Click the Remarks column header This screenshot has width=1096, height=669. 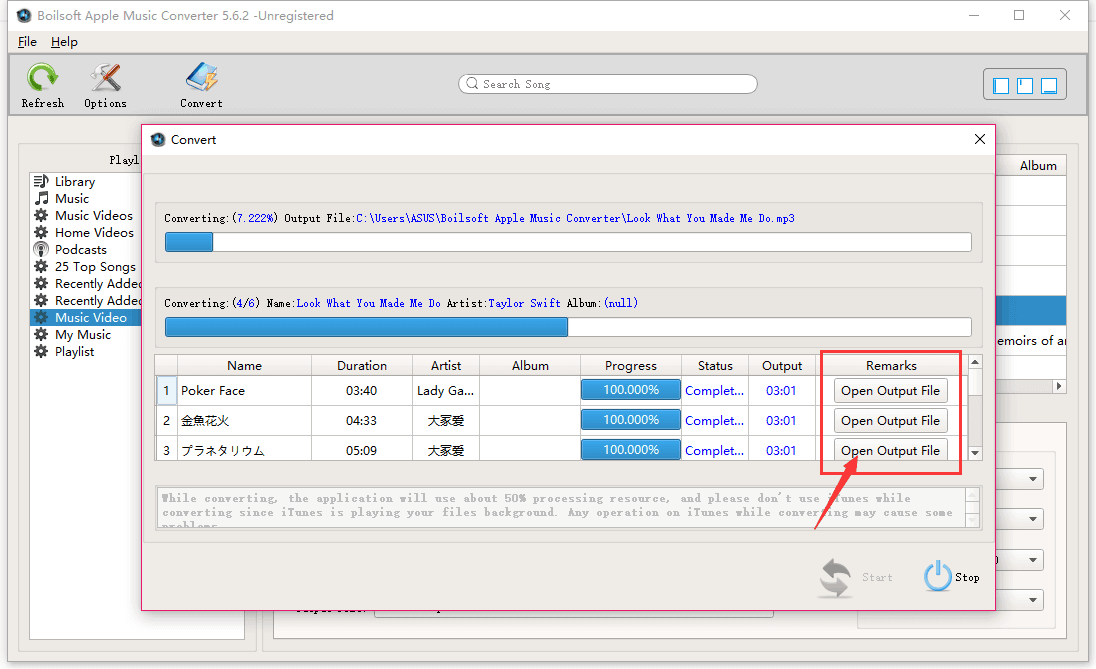[x=891, y=366]
